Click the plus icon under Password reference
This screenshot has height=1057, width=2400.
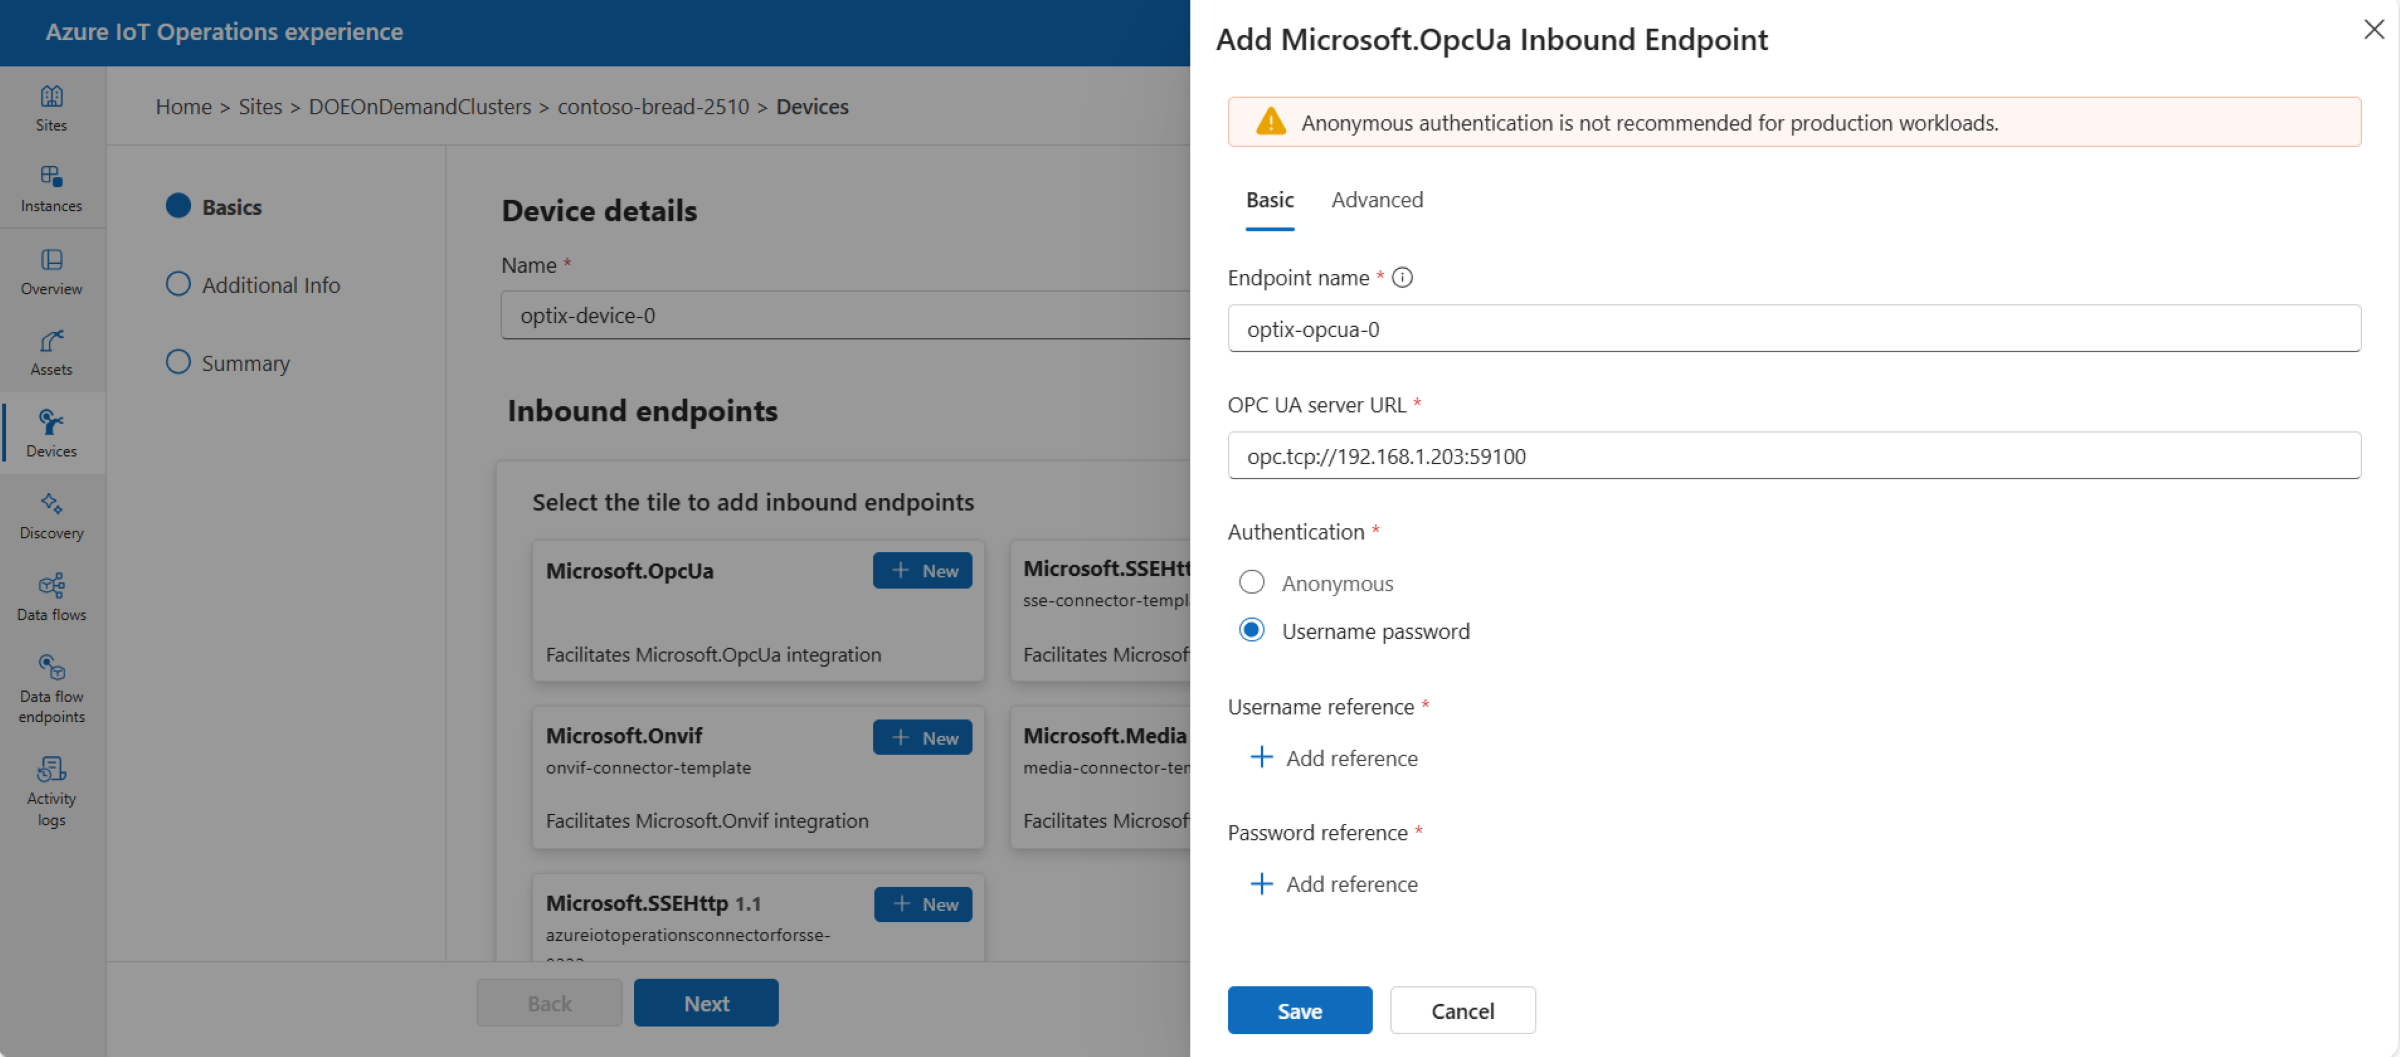point(1261,884)
